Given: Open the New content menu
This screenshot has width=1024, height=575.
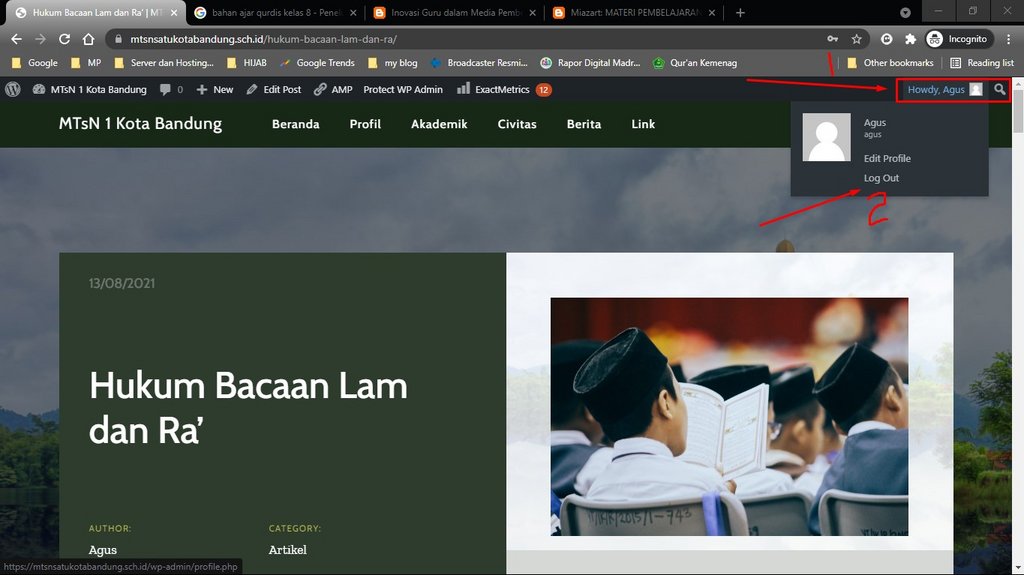Looking at the screenshot, I should coord(215,90).
